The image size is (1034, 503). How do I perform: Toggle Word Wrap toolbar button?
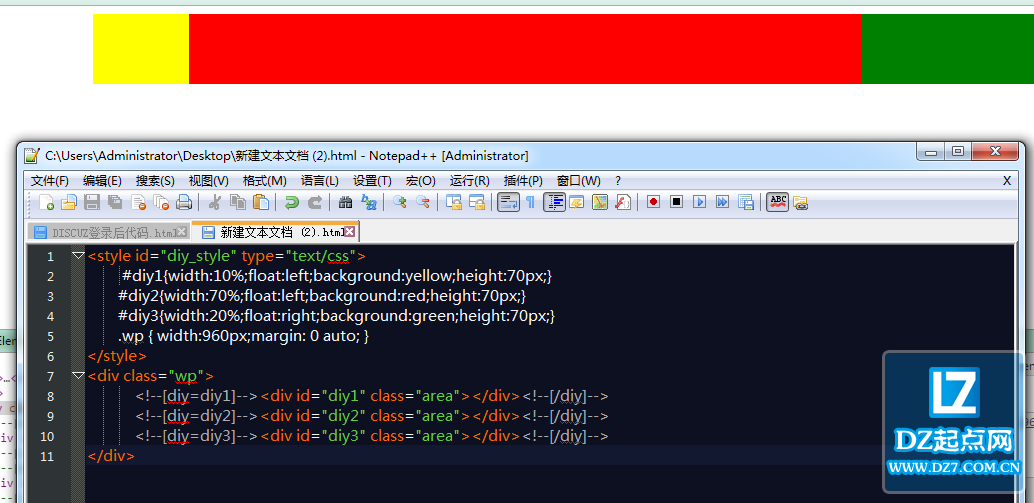tap(508, 202)
